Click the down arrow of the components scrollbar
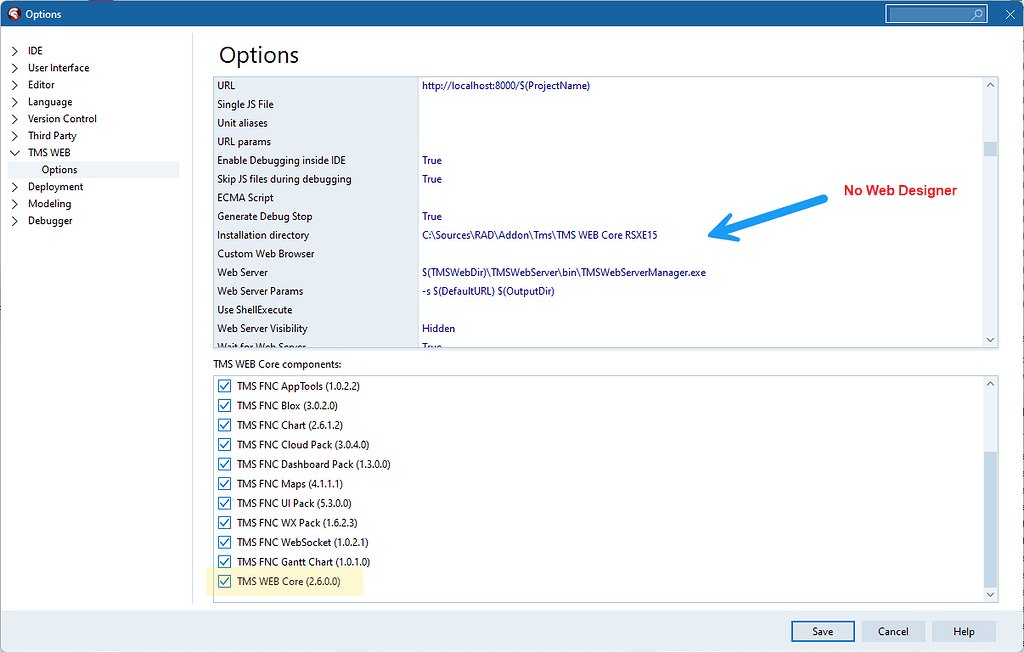 pyautogui.click(x=989, y=594)
